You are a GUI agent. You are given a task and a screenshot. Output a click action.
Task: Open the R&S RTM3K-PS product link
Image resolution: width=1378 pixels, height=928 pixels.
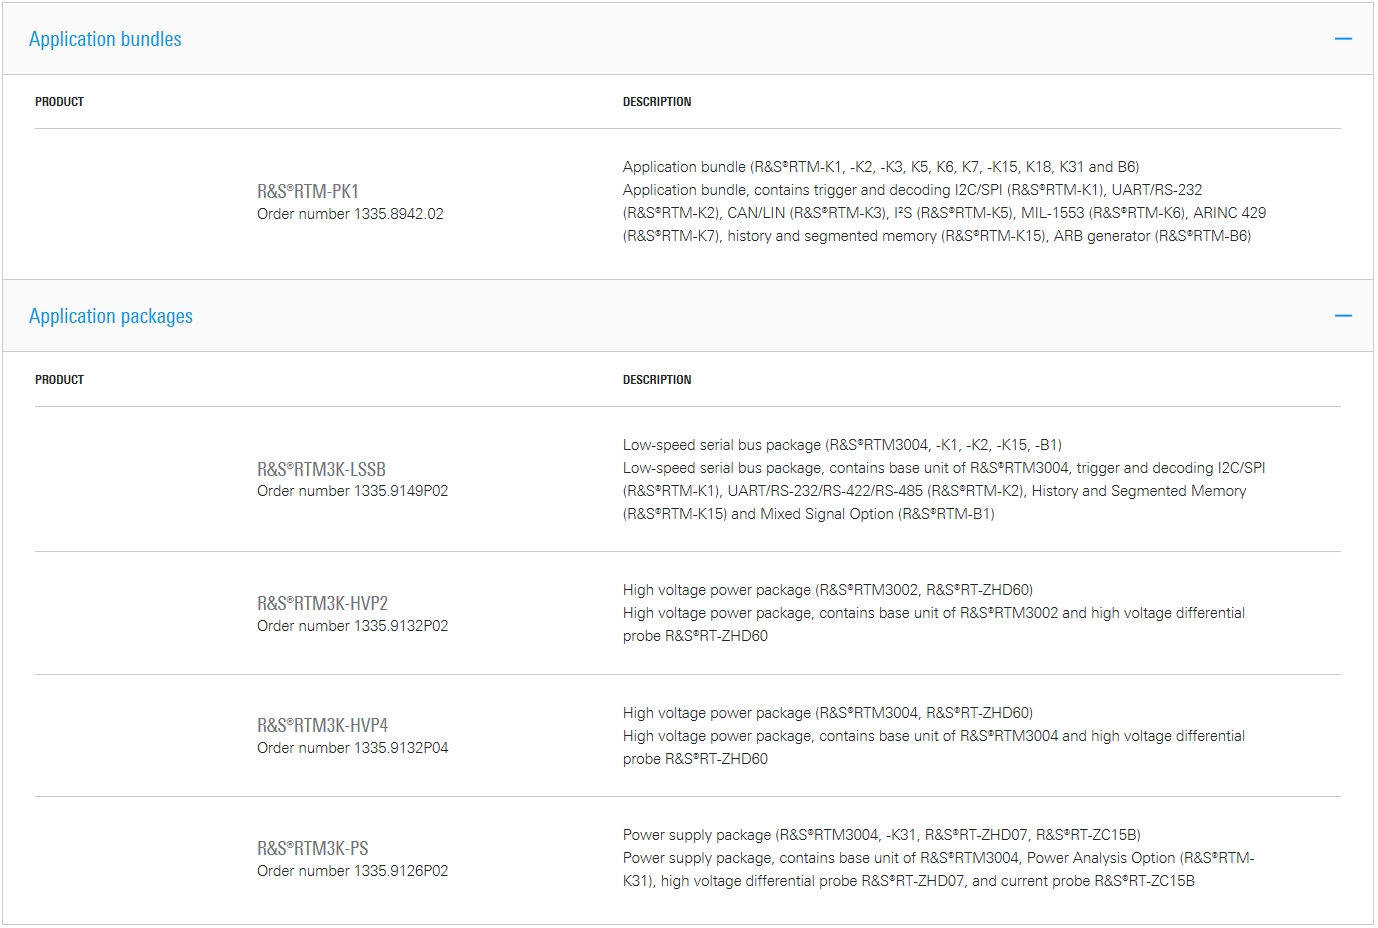[313, 848]
